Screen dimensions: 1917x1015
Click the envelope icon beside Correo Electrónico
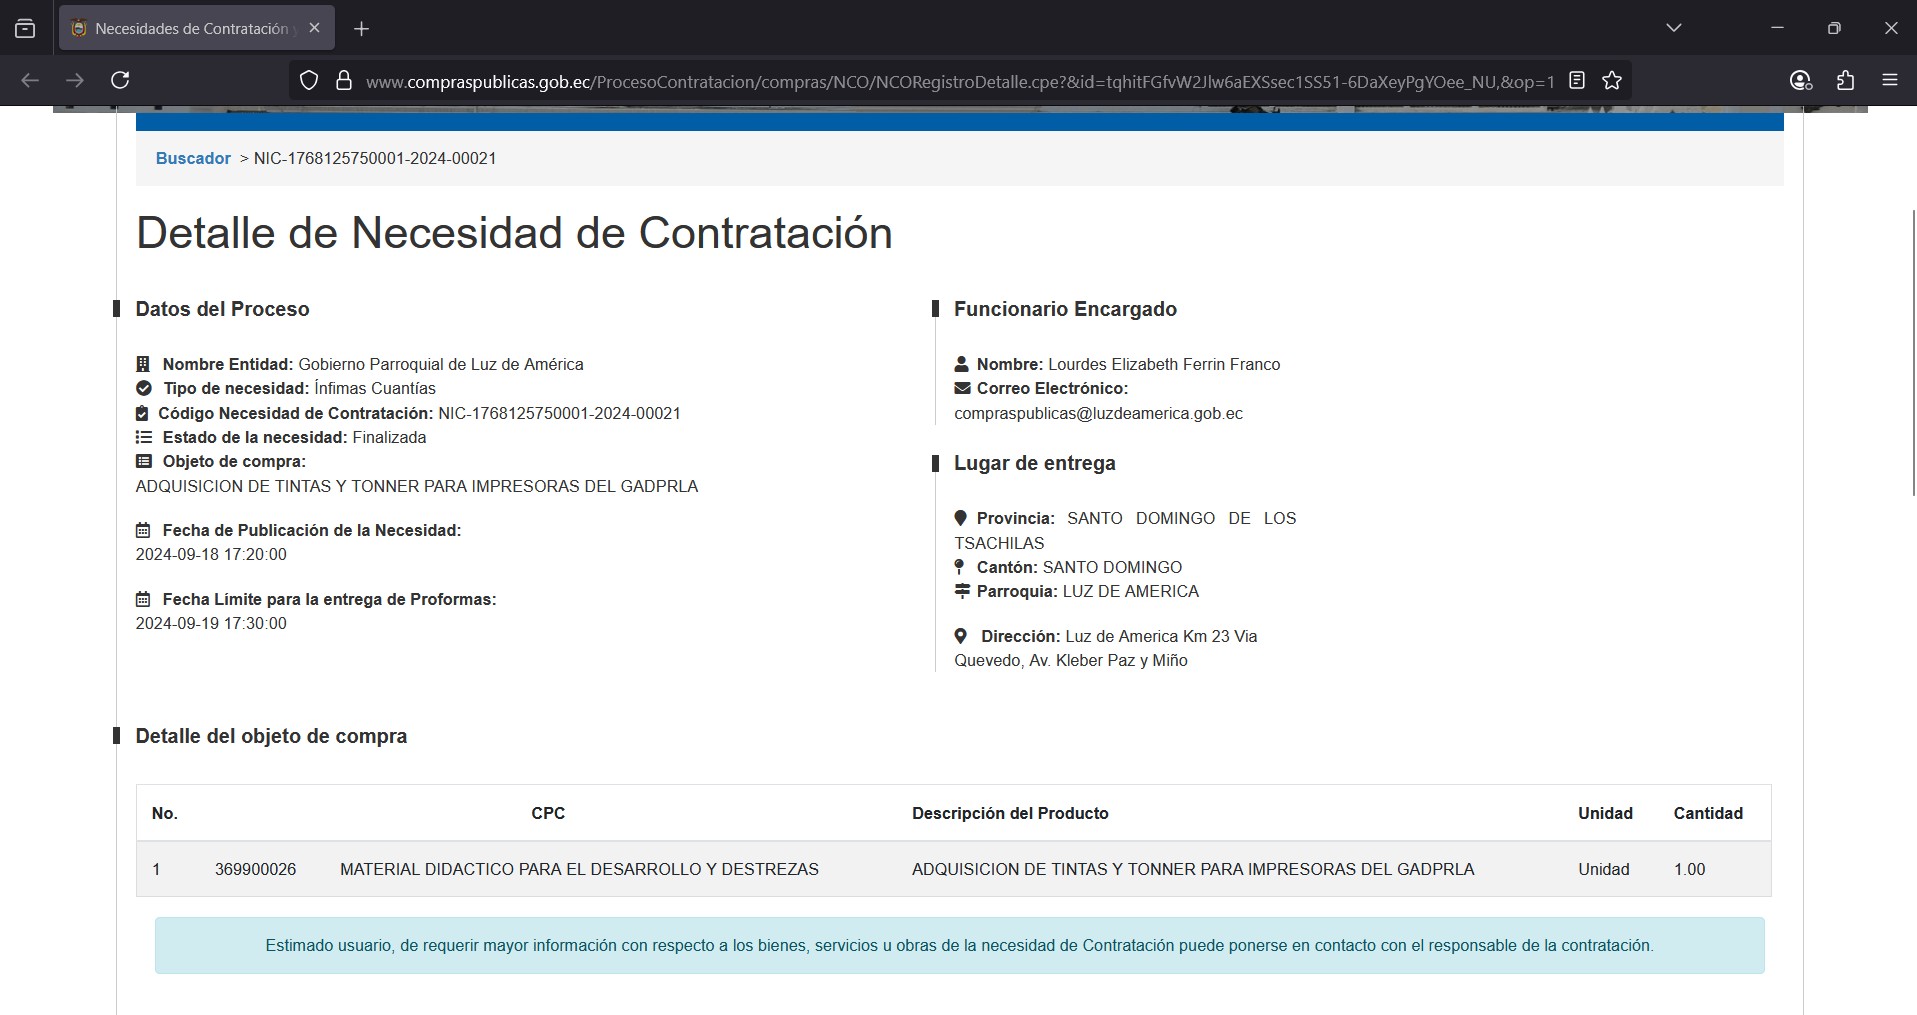[x=962, y=388]
